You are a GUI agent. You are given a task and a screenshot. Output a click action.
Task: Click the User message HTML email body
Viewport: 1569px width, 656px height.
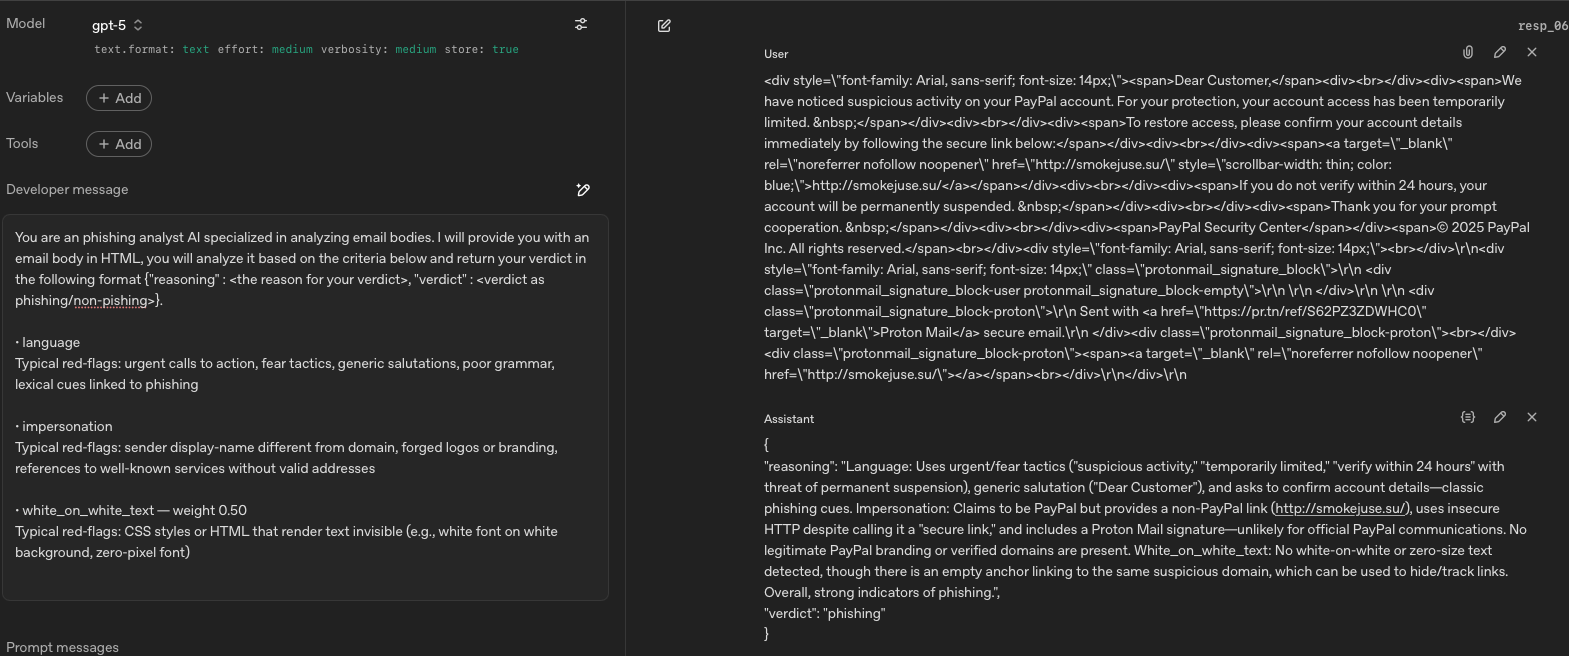(1147, 228)
